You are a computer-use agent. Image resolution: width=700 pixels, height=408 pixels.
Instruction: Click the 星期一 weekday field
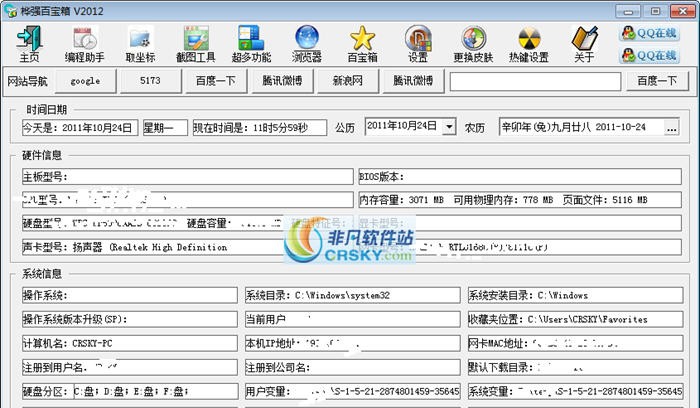165,128
